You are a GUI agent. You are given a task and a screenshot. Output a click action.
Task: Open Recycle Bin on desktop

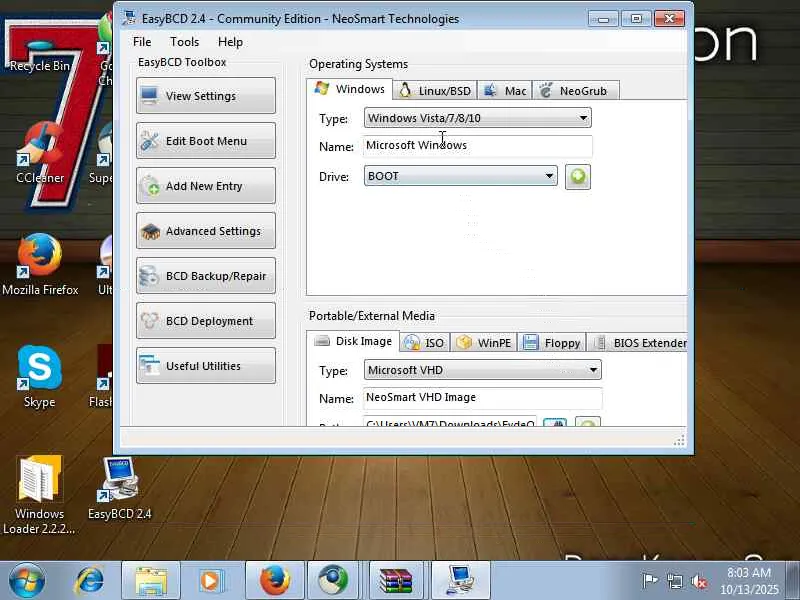[39, 54]
